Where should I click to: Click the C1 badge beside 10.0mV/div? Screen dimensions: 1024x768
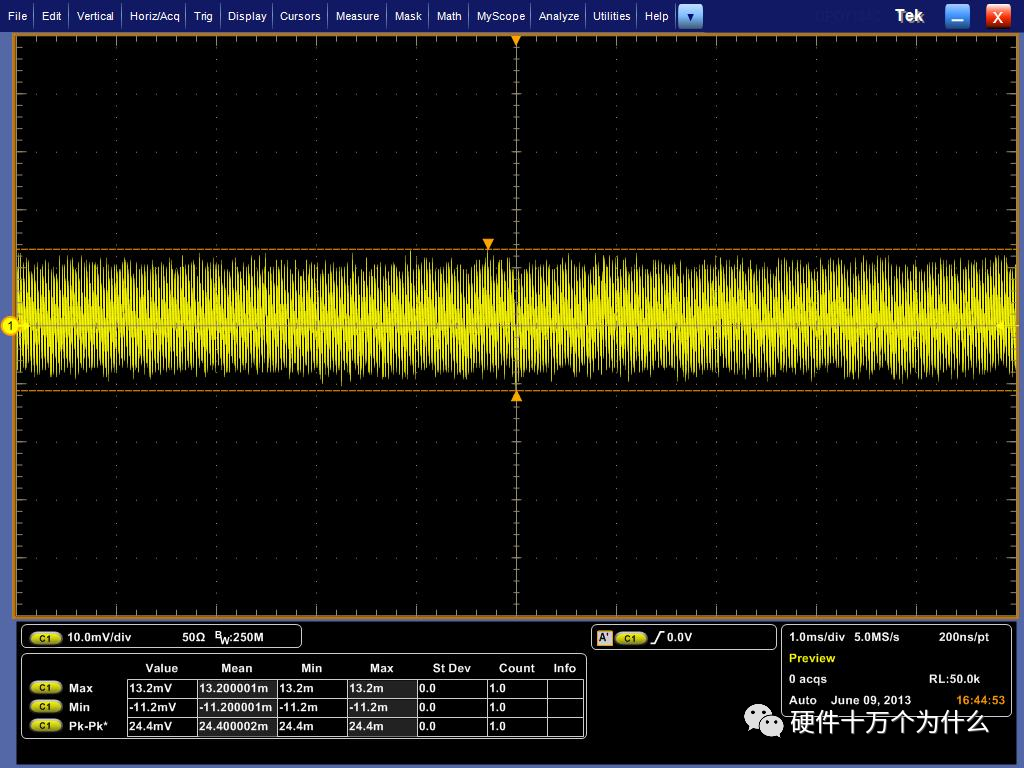point(46,637)
